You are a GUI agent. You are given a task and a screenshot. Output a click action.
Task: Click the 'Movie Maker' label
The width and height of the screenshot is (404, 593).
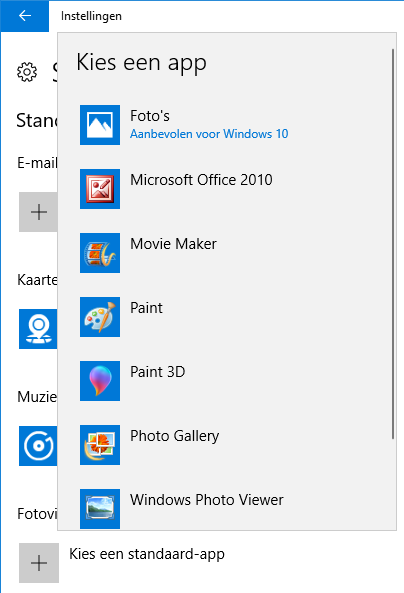pos(173,244)
